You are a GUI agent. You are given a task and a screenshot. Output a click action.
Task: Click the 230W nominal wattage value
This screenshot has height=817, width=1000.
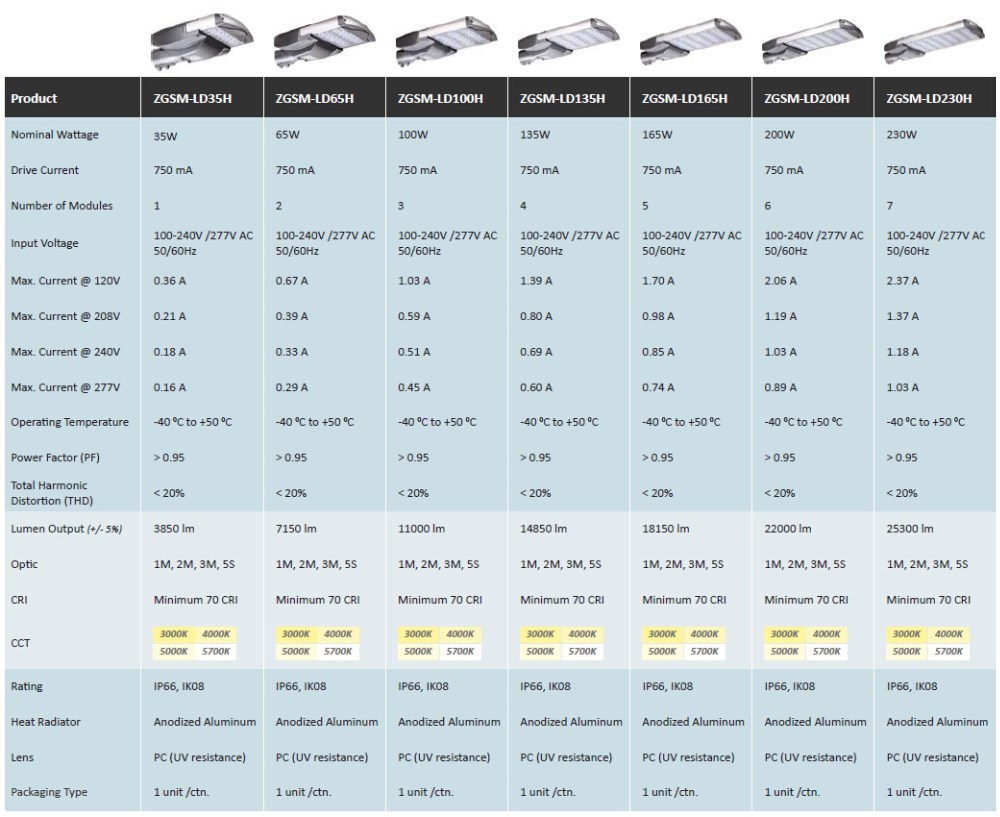pyautogui.click(x=902, y=135)
